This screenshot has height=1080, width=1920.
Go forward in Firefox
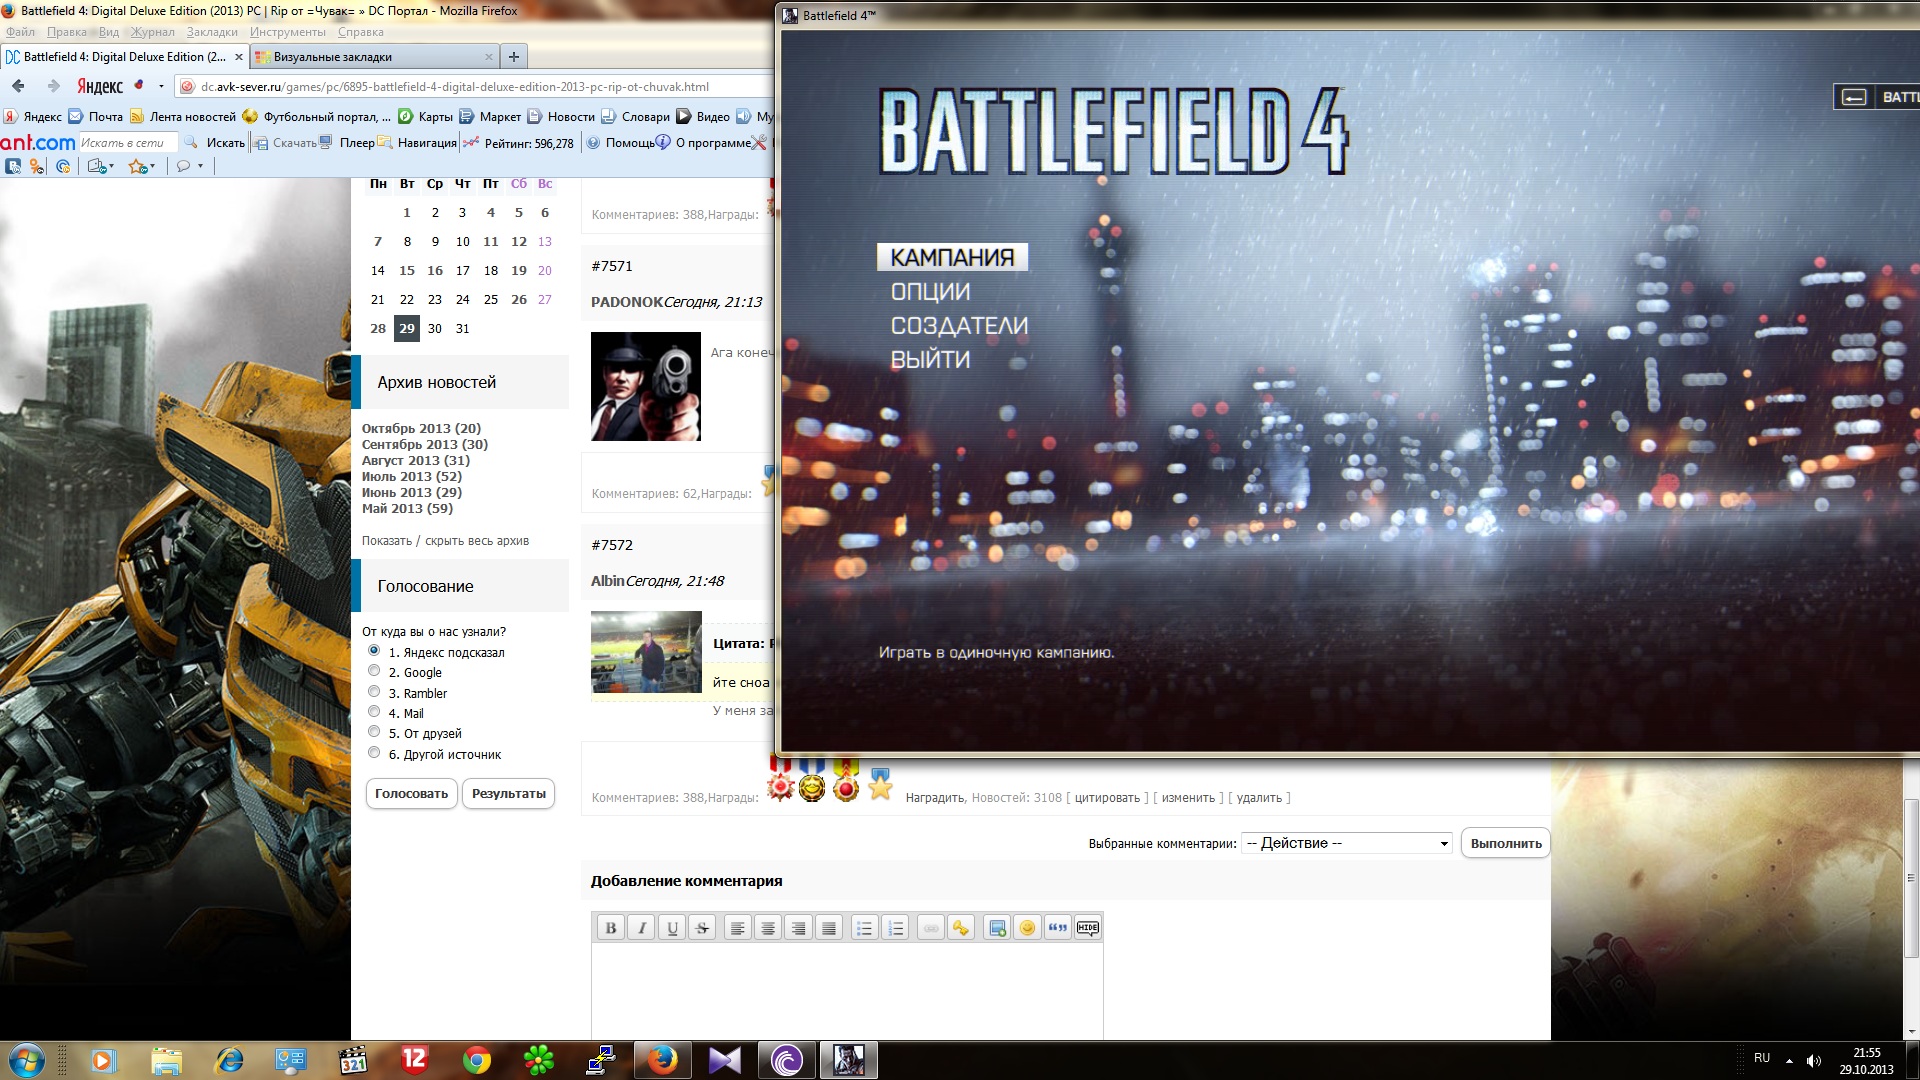coord(53,86)
